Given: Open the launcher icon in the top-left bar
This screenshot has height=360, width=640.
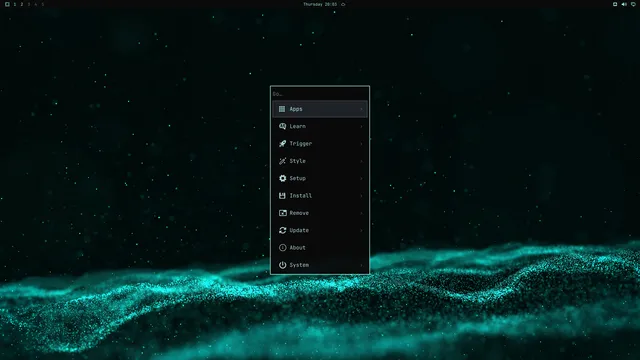Looking at the screenshot, I should (x=7, y=4).
